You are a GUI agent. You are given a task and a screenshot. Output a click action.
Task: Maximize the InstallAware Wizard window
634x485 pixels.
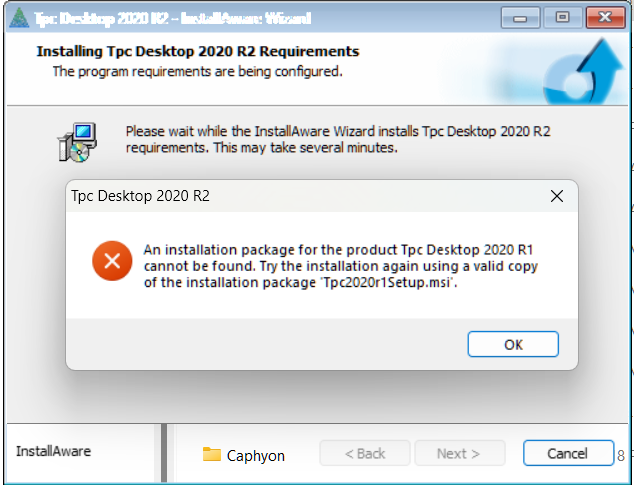(x=562, y=18)
